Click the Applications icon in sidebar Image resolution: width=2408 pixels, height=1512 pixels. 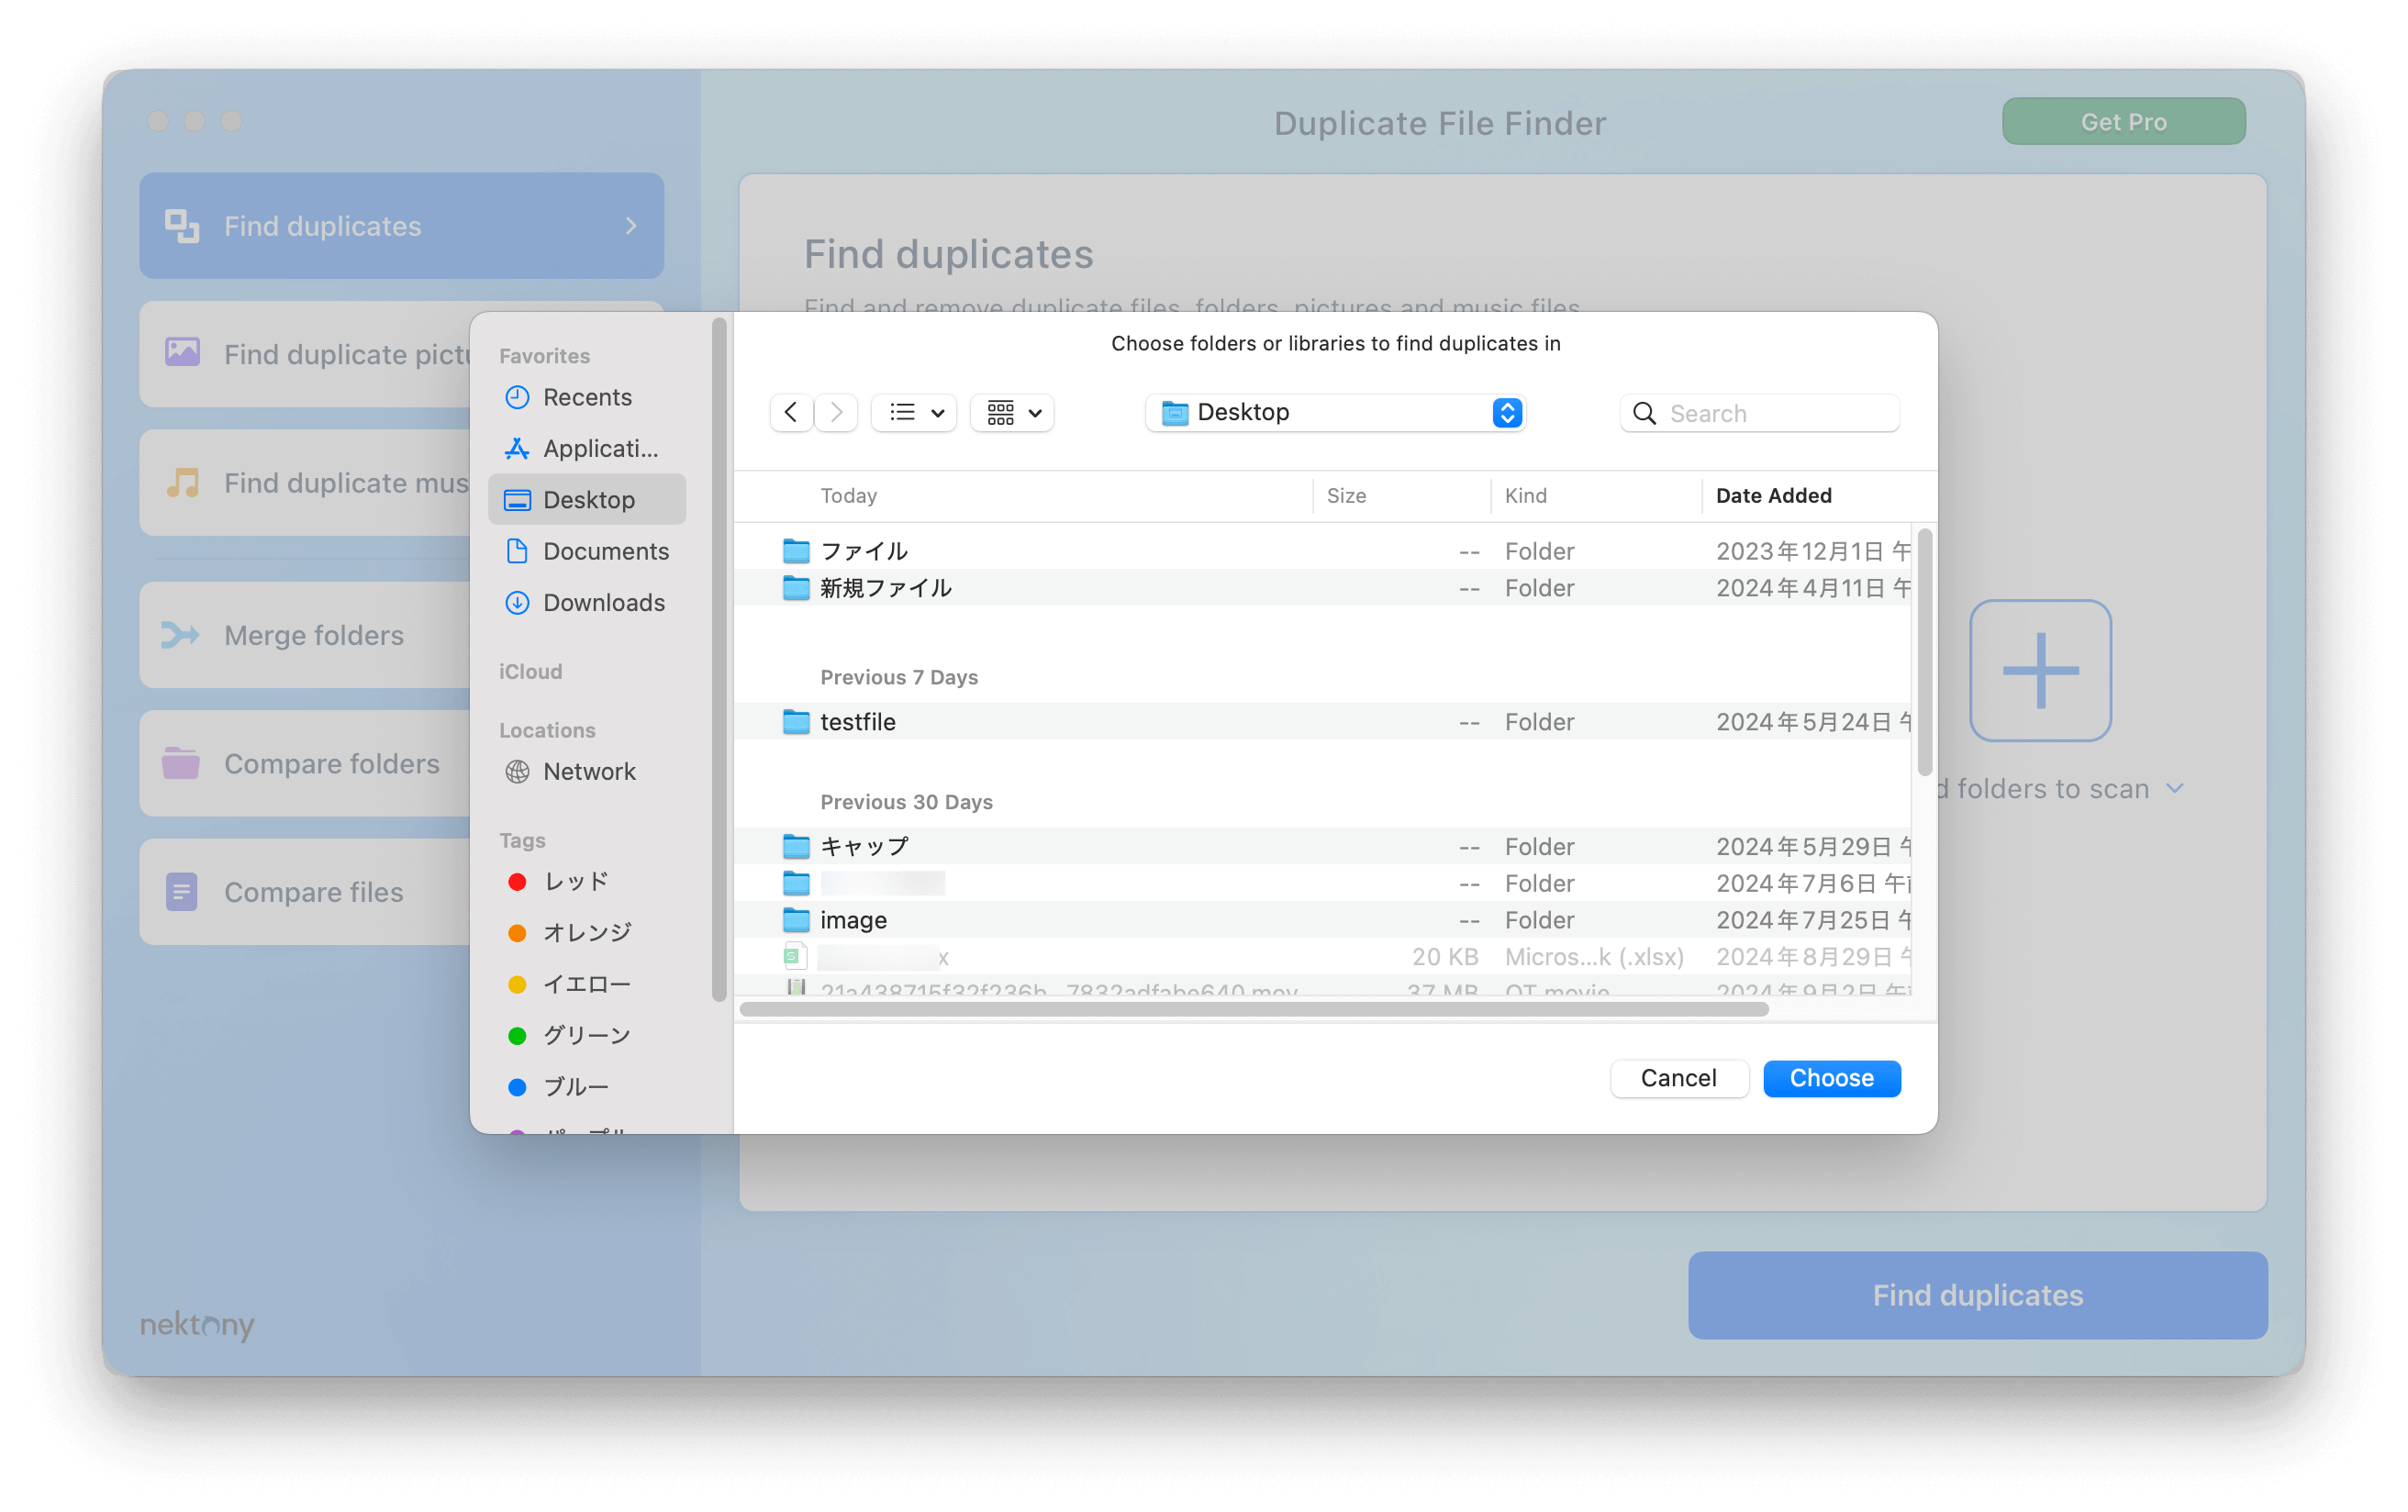(517, 448)
